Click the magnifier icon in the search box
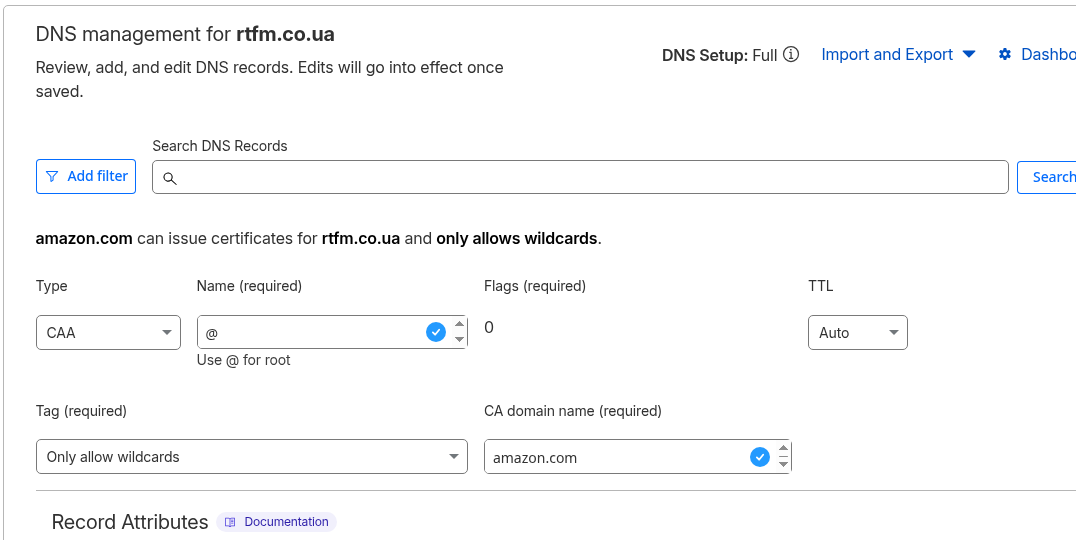1076x540 pixels. tap(170, 178)
